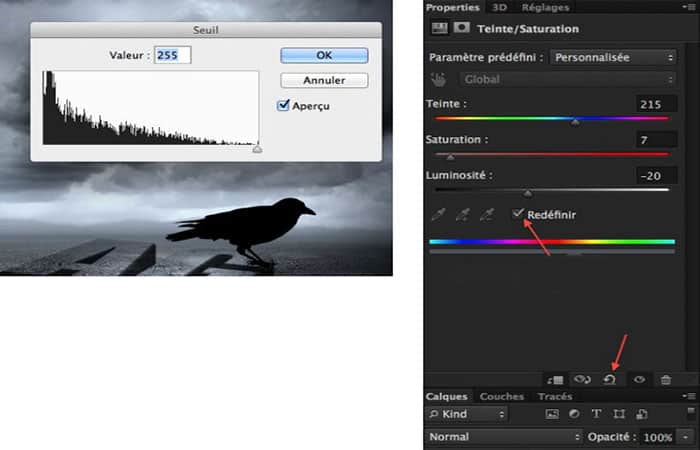700x450 pixels.
Task: Click the Luminosité slider handle
Action: pos(528,193)
